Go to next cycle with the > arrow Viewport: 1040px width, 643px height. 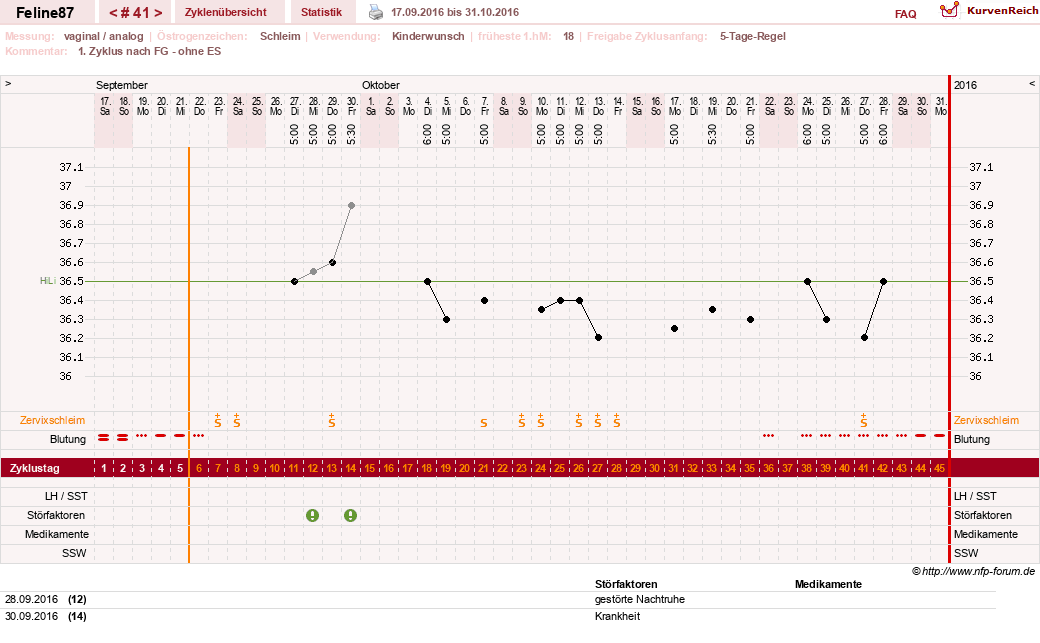coord(158,13)
